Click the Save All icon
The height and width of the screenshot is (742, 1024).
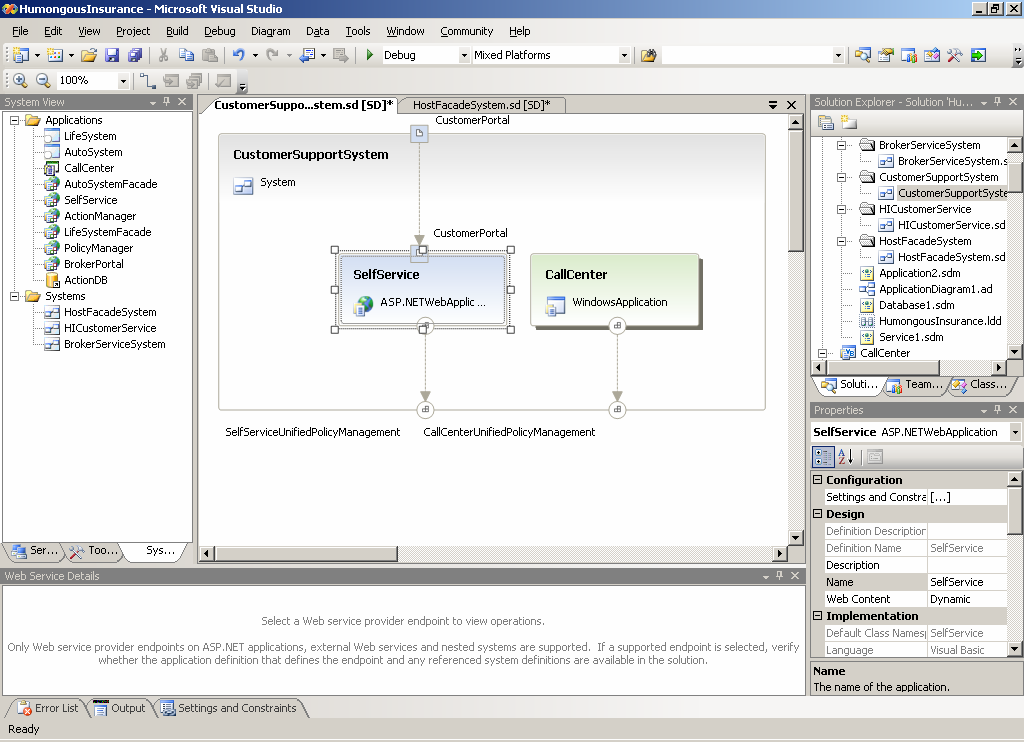(135, 55)
